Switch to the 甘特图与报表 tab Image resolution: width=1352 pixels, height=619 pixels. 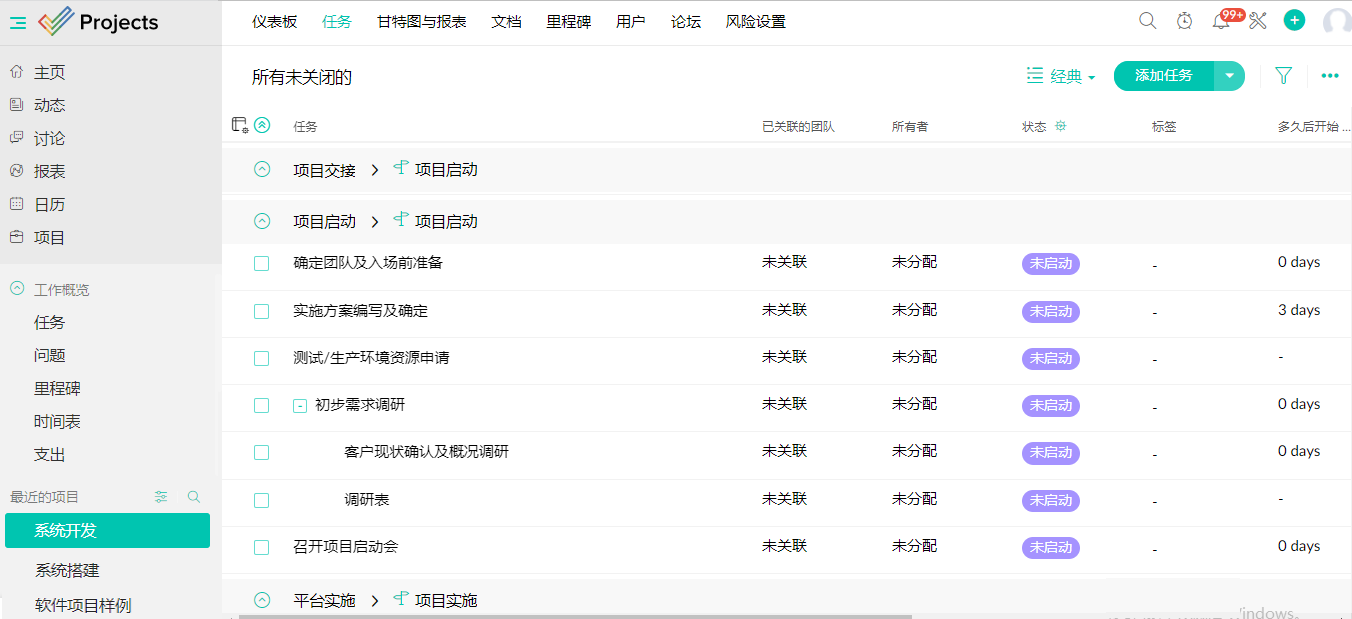point(422,22)
